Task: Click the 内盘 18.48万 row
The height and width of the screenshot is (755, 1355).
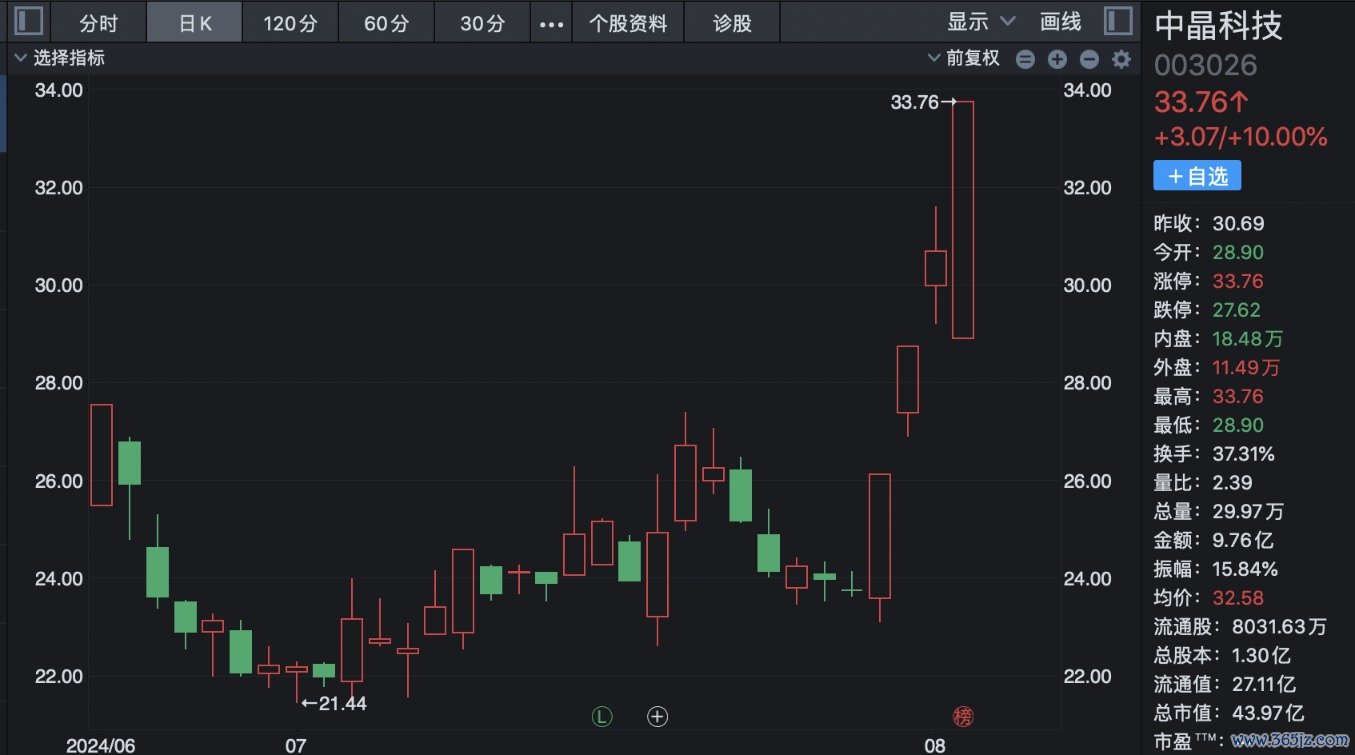Action: tap(1218, 339)
